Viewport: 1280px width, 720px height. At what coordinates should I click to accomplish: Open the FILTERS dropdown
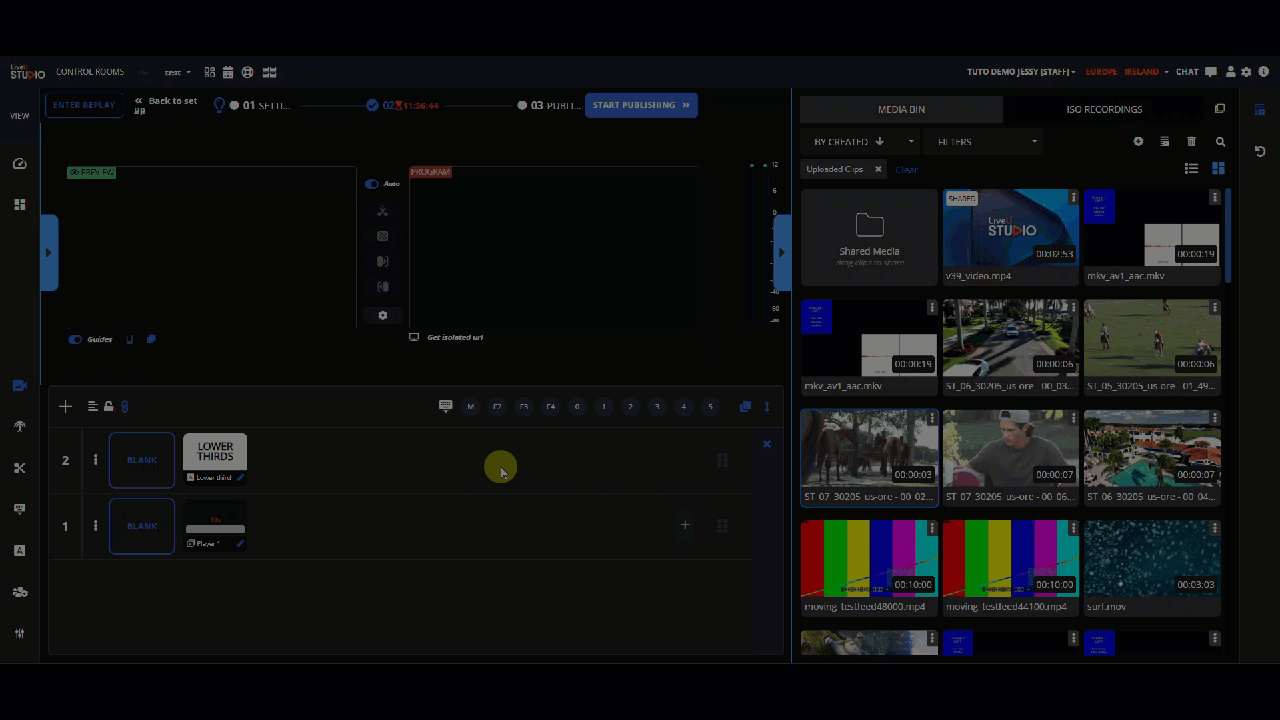pos(984,142)
